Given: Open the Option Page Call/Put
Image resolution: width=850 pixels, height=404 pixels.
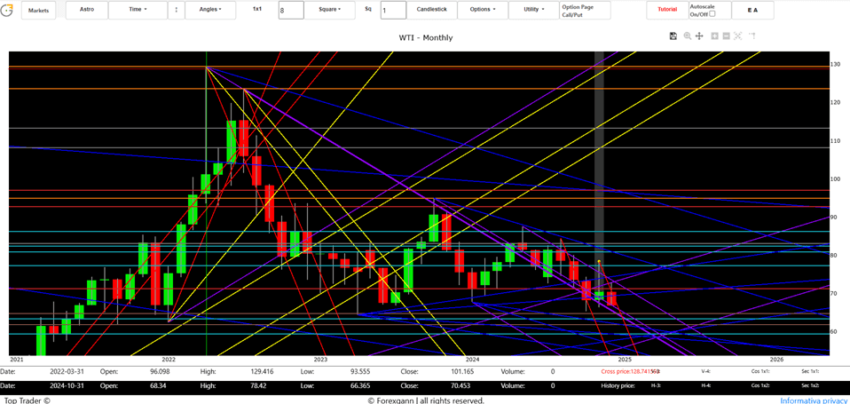Looking at the screenshot, I should coord(585,10).
